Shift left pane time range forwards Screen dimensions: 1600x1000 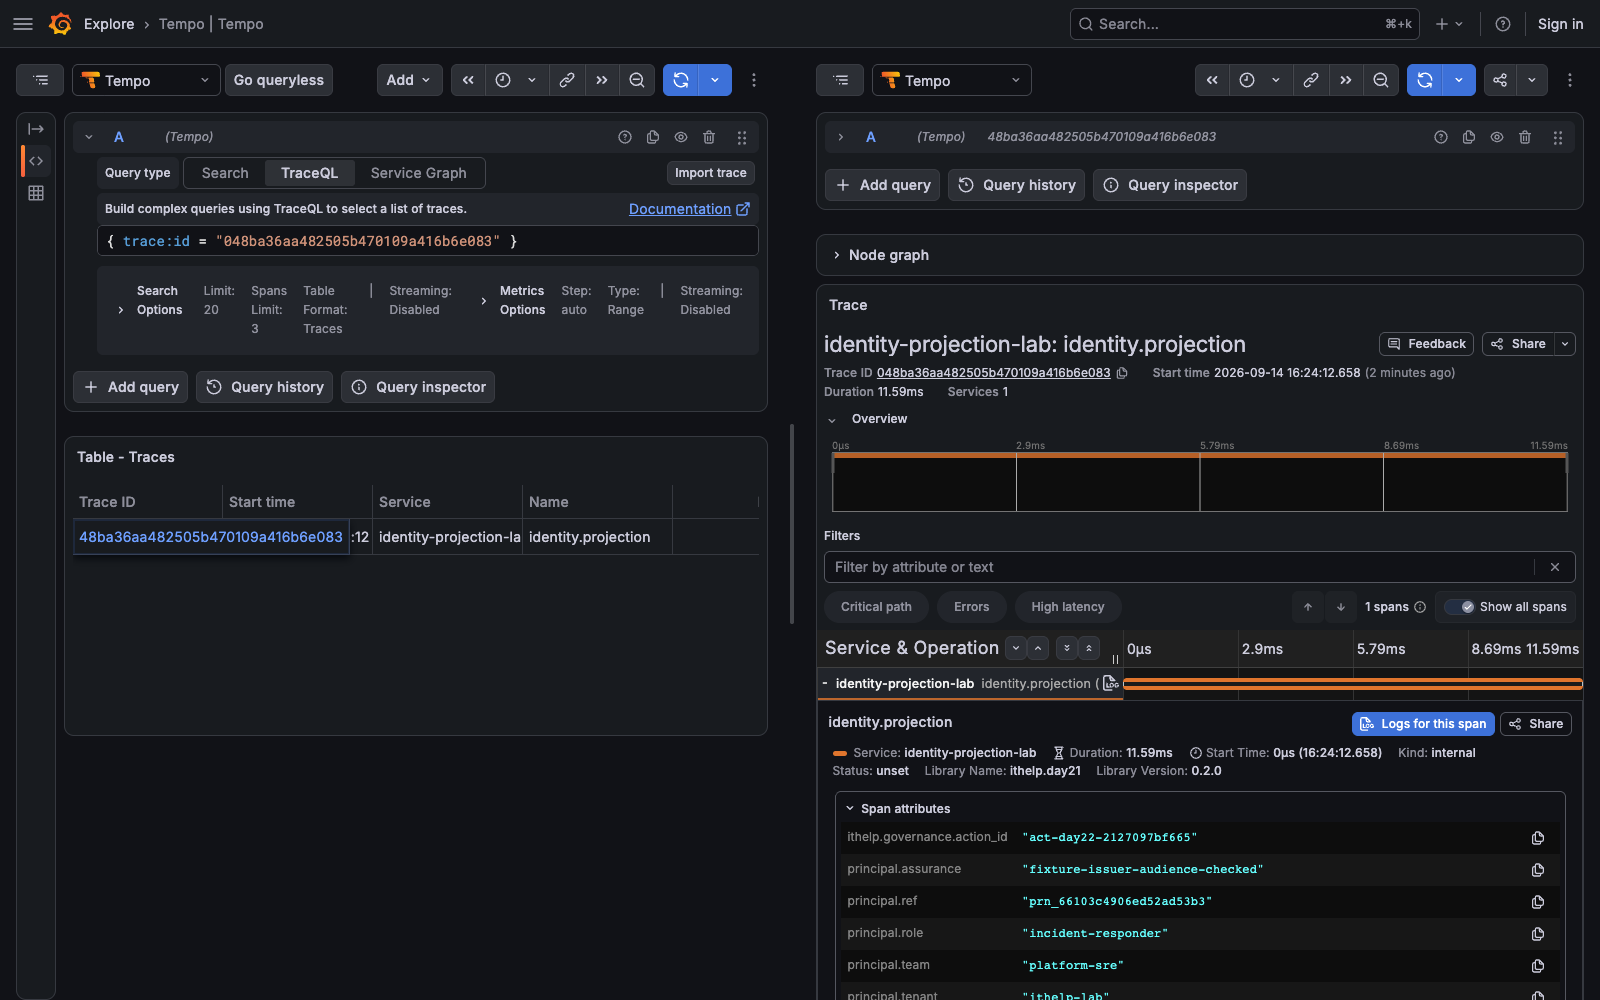(x=602, y=80)
